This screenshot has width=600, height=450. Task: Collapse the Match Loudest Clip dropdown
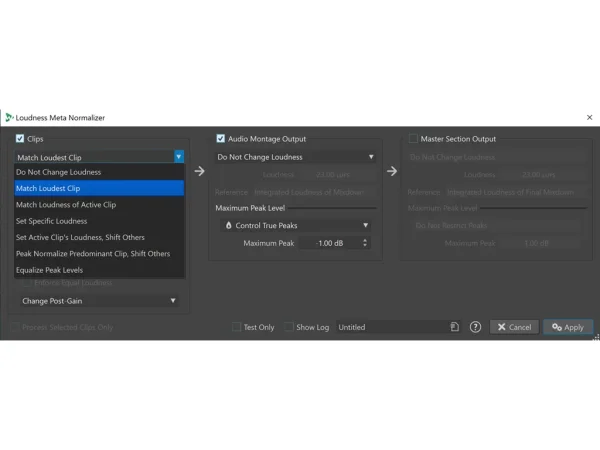(x=178, y=157)
